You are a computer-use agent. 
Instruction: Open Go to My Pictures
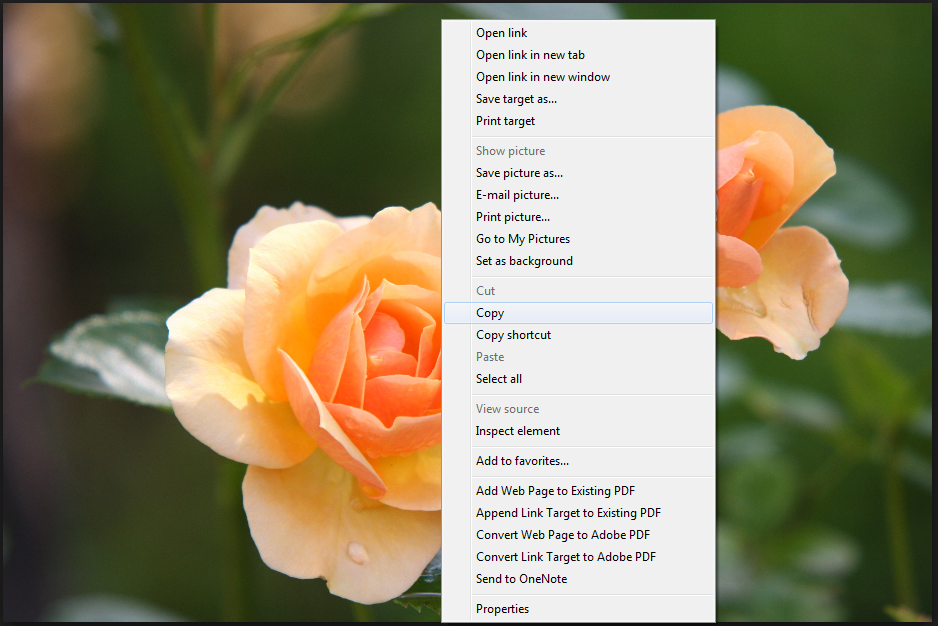coord(578,239)
